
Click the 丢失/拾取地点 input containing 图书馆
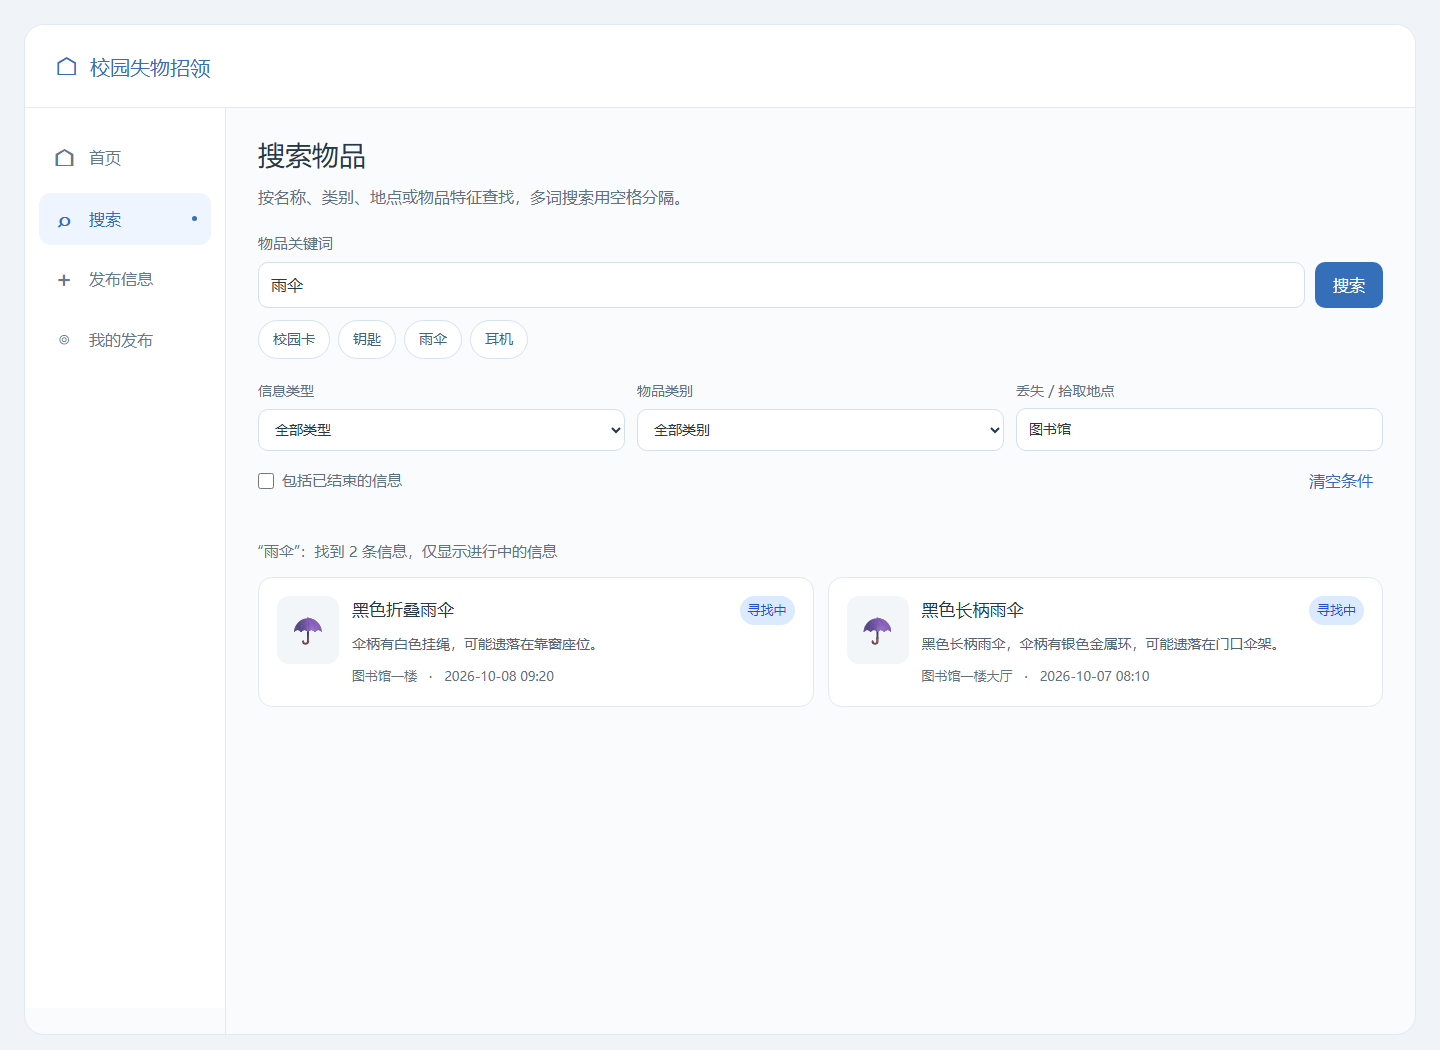(x=1199, y=429)
